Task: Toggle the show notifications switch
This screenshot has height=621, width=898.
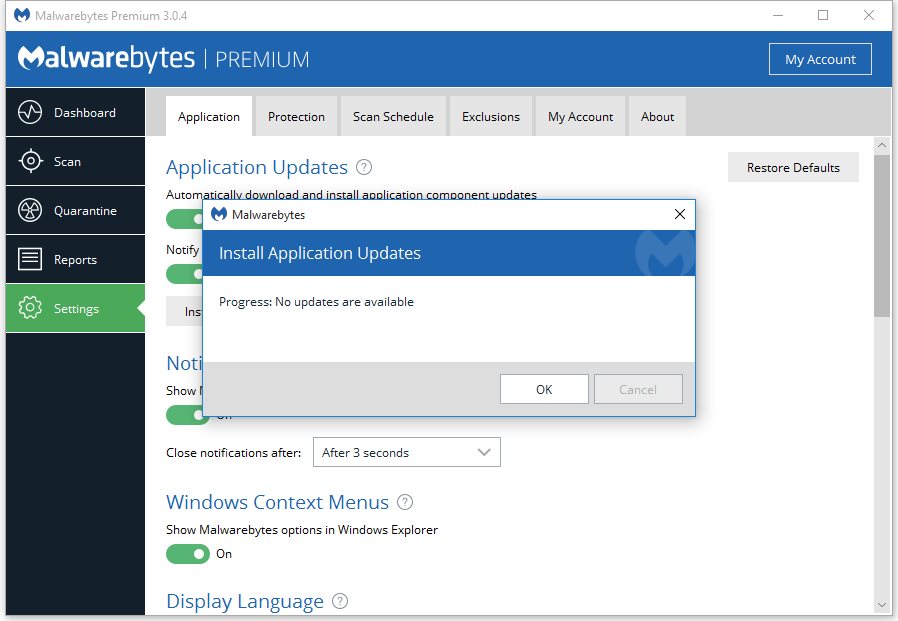Action: pos(188,415)
